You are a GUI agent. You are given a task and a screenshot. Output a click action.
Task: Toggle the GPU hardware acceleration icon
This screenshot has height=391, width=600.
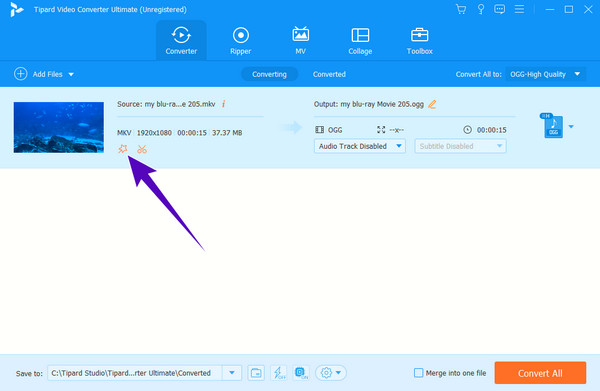(x=301, y=373)
